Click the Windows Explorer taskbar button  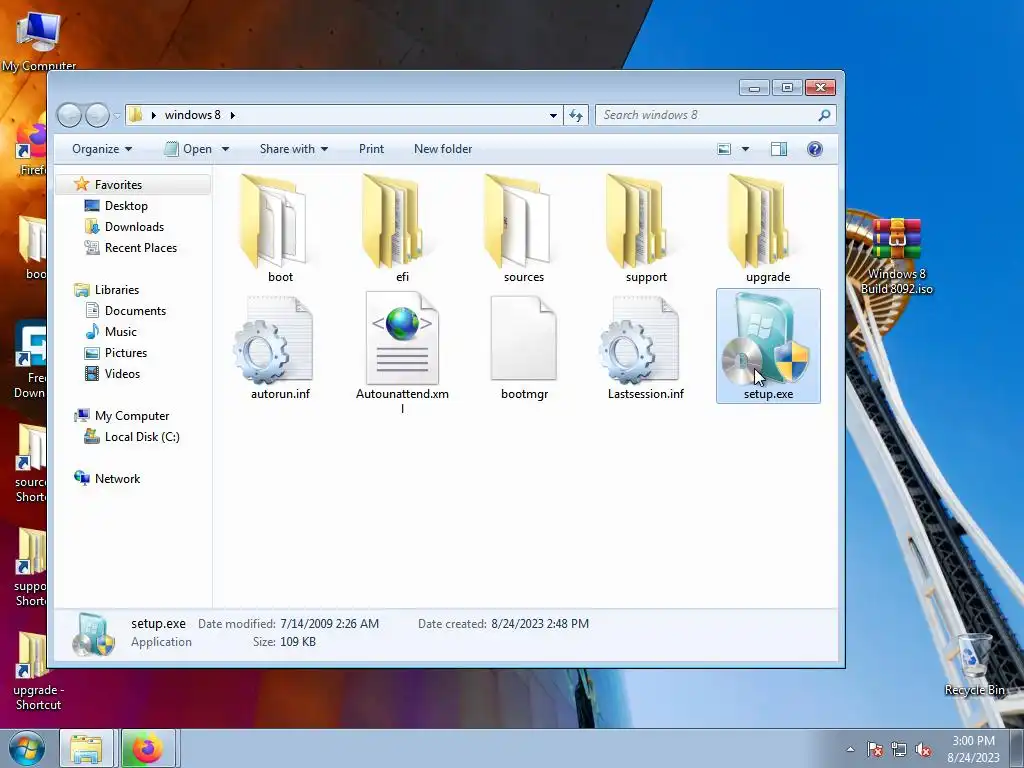(86, 748)
